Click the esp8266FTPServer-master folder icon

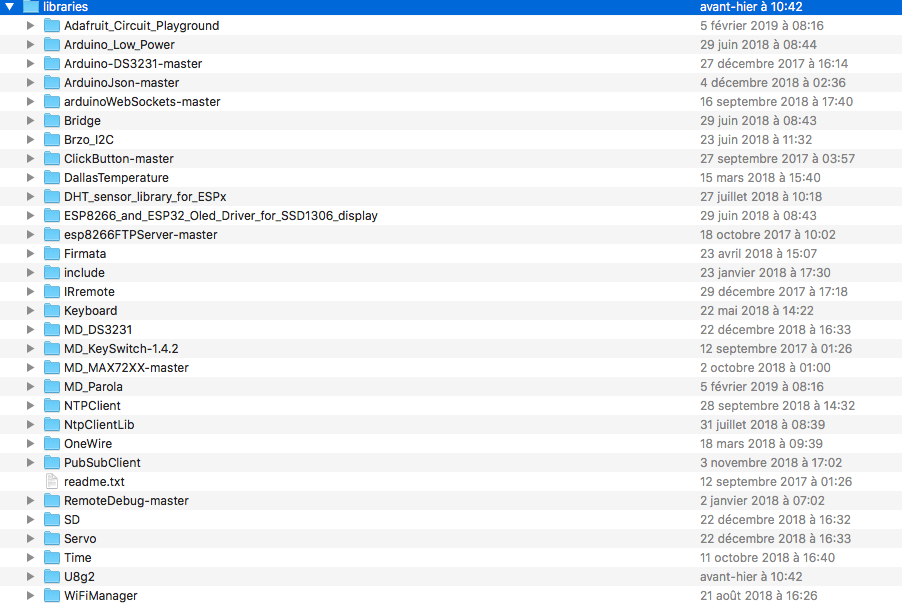coord(52,235)
